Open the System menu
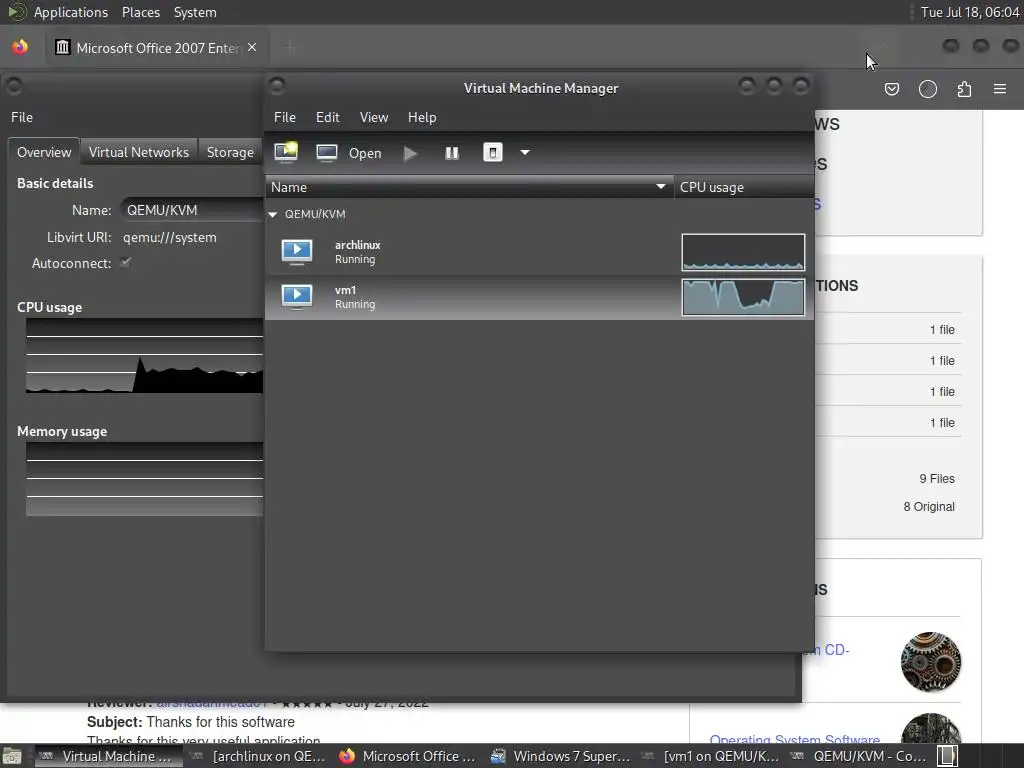The image size is (1024, 768). (x=195, y=12)
